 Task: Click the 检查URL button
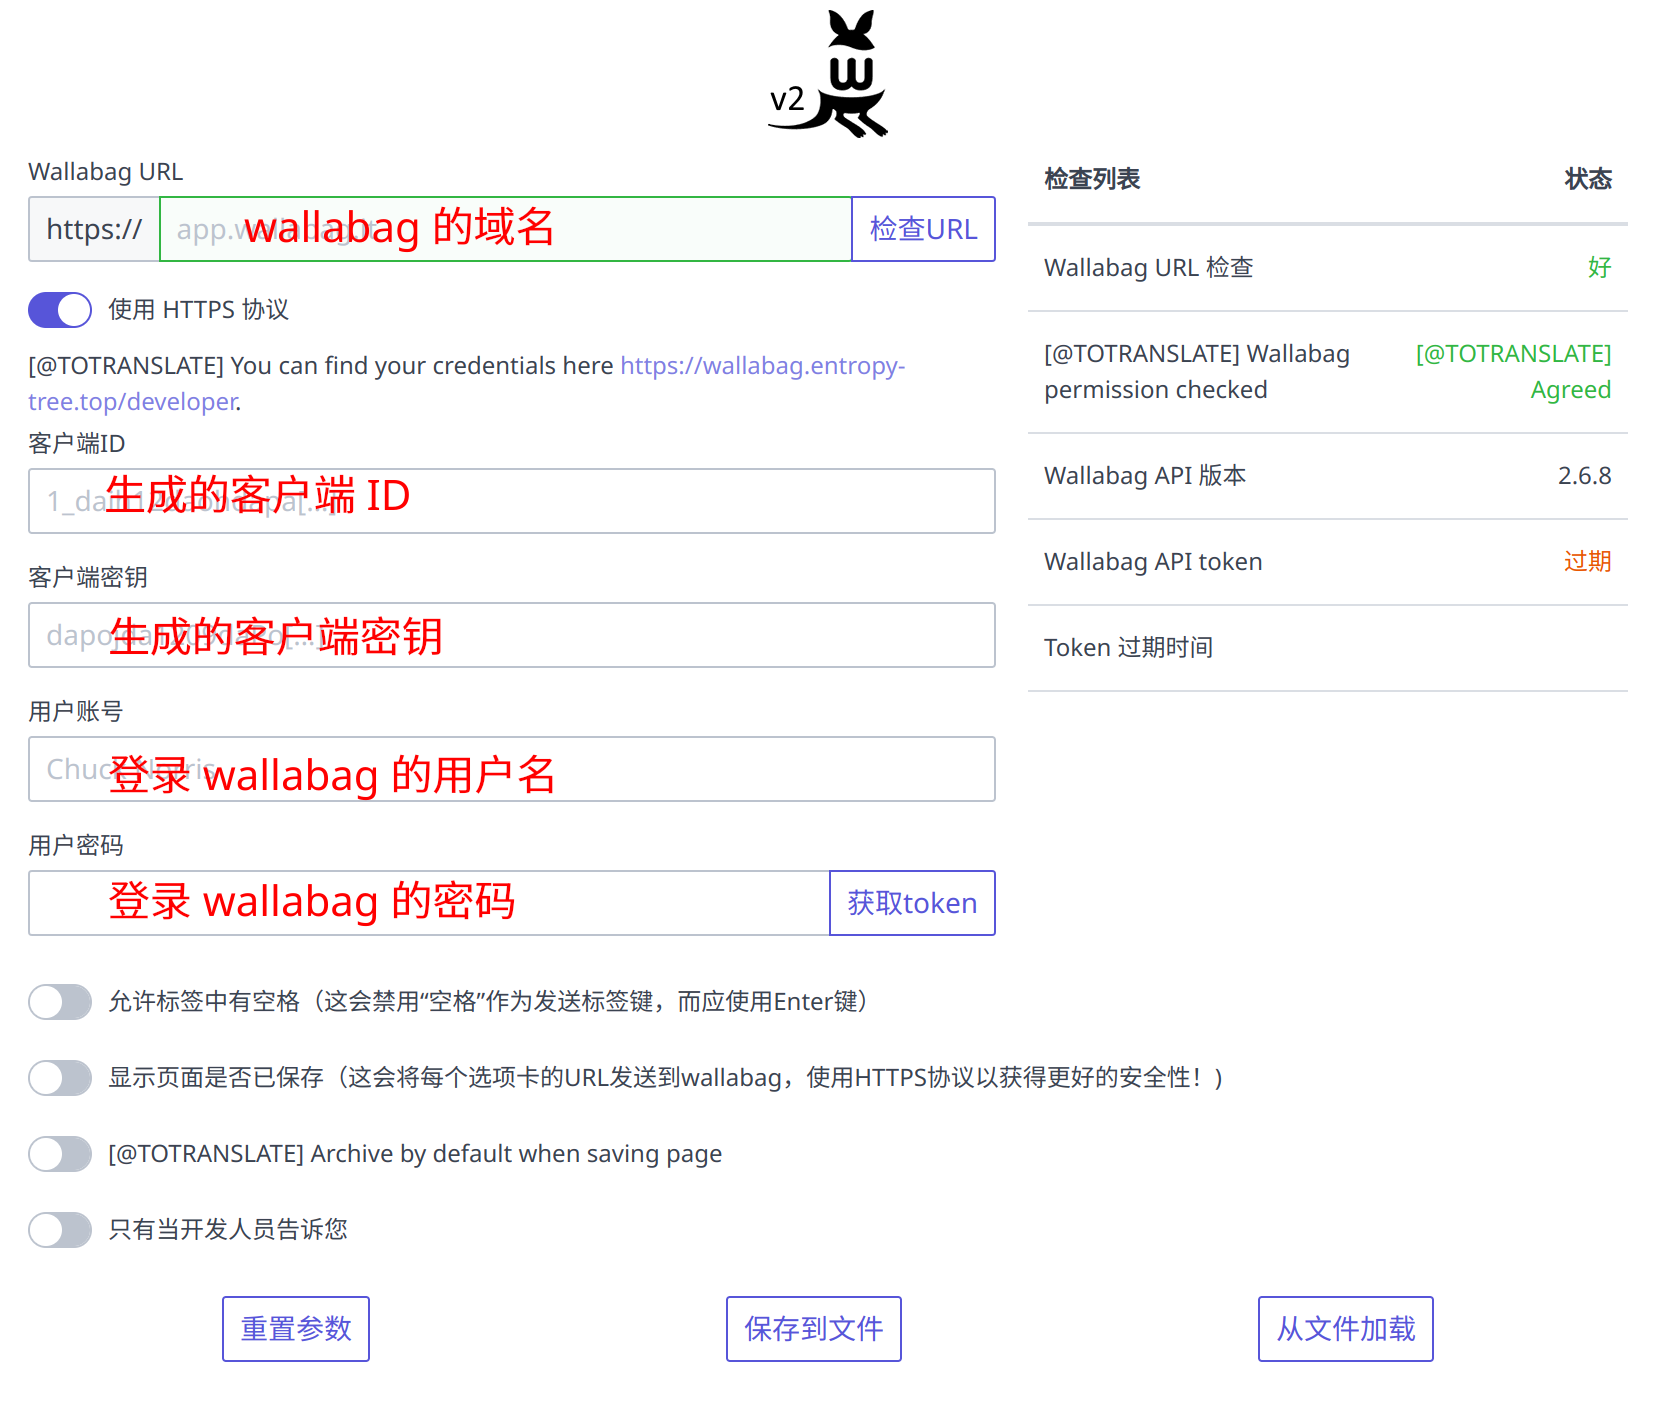[x=923, y=229]
